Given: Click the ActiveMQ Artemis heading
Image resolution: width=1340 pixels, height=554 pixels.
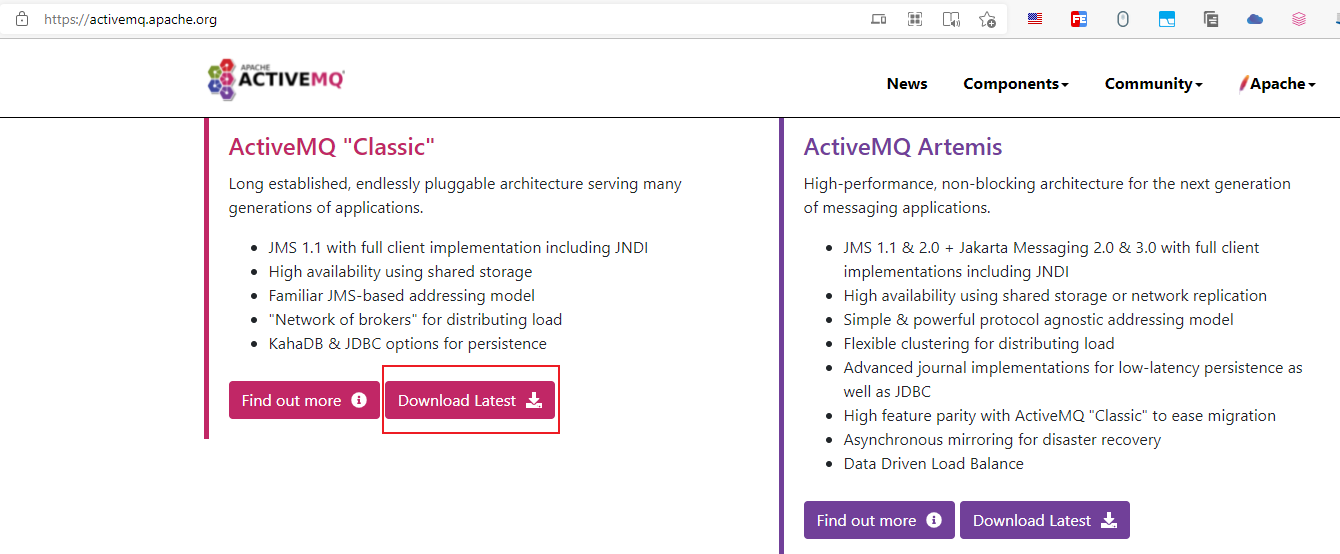Looking at the screenshot, I should pyautogui.click(x=903, y=147).
